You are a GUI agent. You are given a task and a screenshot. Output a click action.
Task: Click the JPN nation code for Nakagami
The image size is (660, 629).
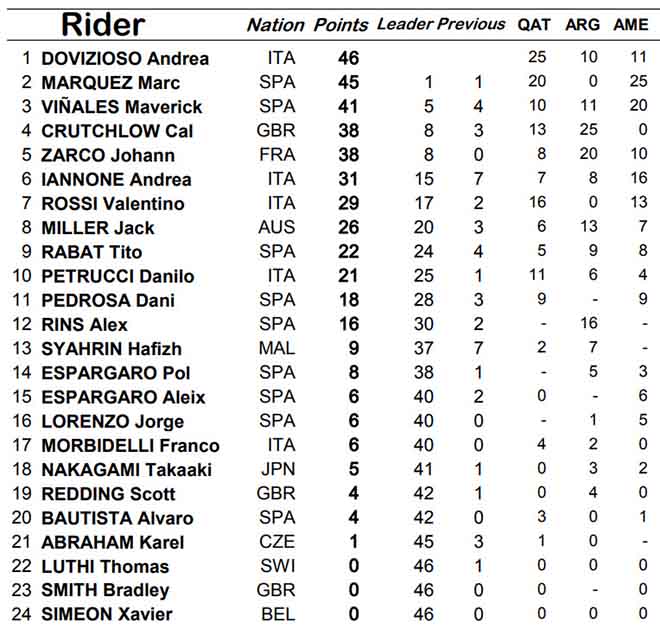click(x=277, y=470)
